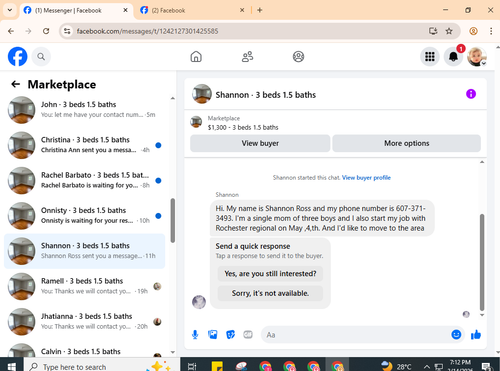Select Shannon's conversation in the list
This screenshot has height=371, width=500.
(x=85, y=251)
